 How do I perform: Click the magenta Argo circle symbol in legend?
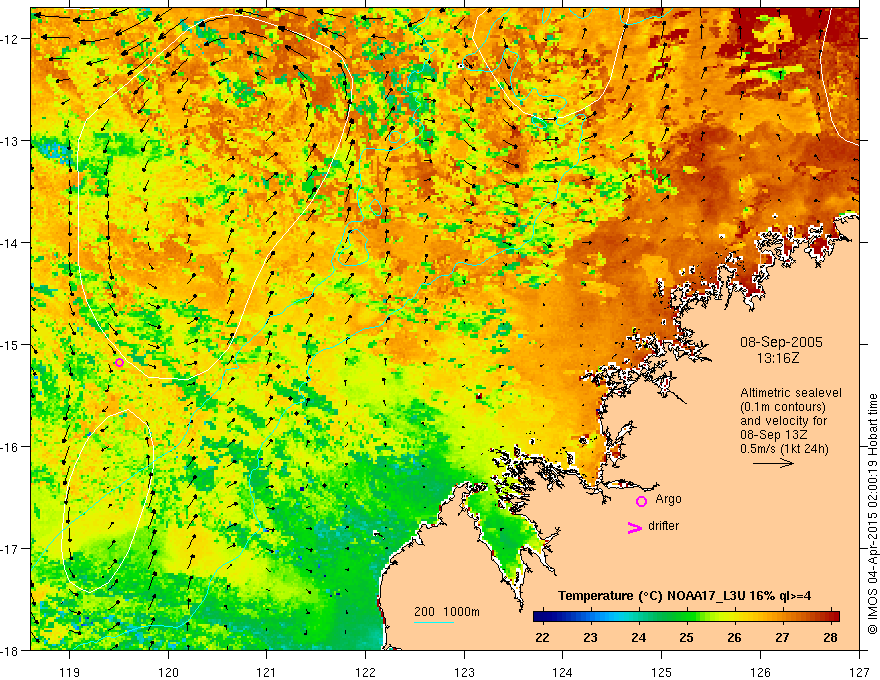tap(641, 501)
